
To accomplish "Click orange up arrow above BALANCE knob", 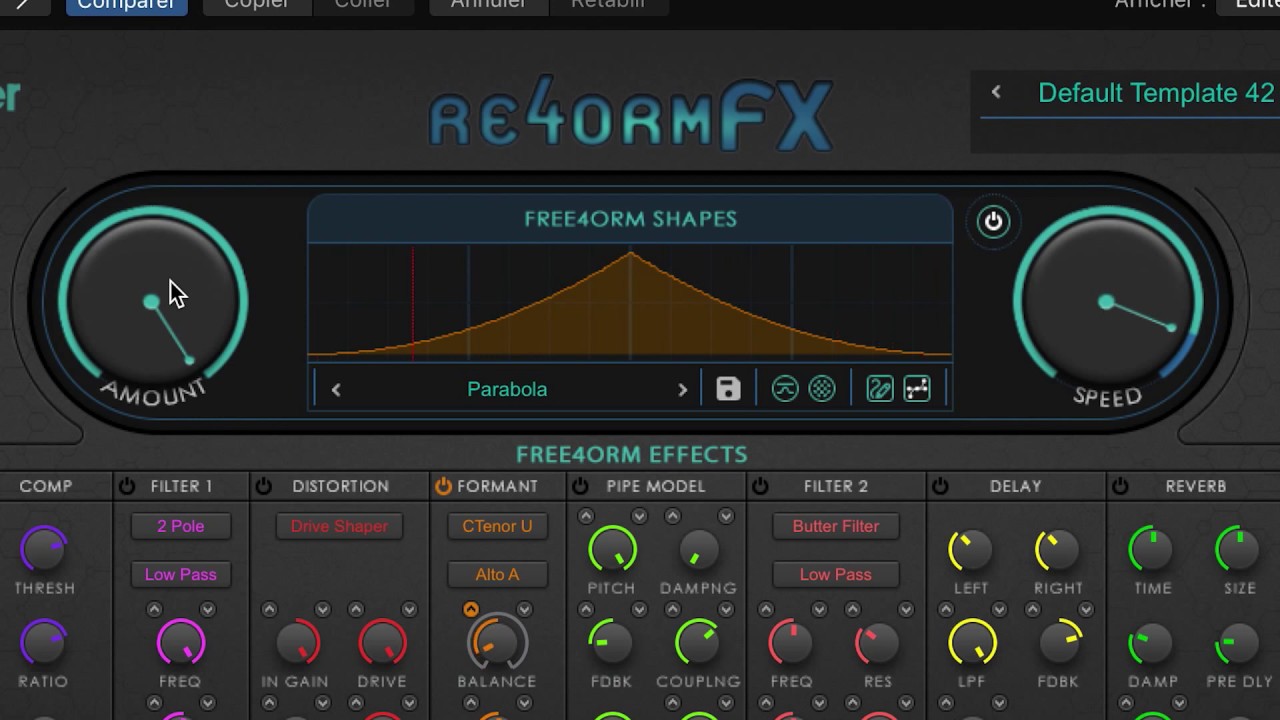I will (x=471, y=609).
